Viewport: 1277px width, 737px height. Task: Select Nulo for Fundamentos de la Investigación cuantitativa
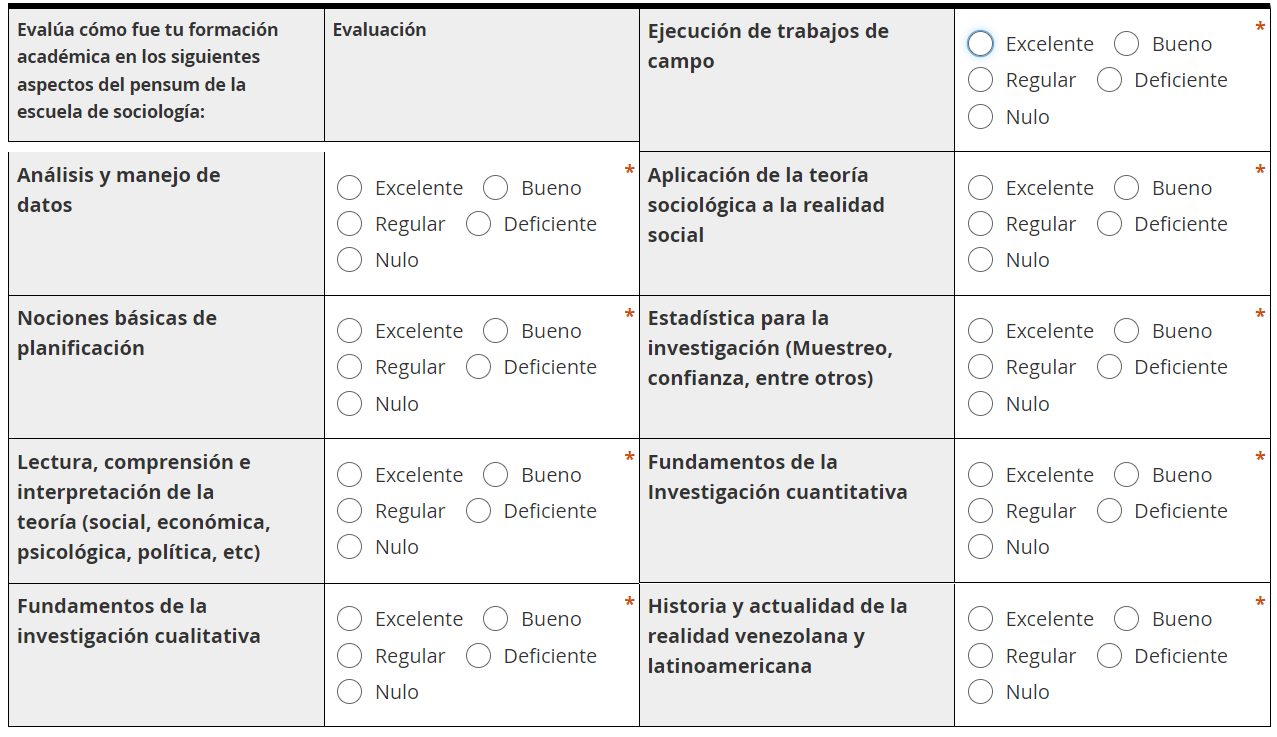tap(980, 547)
